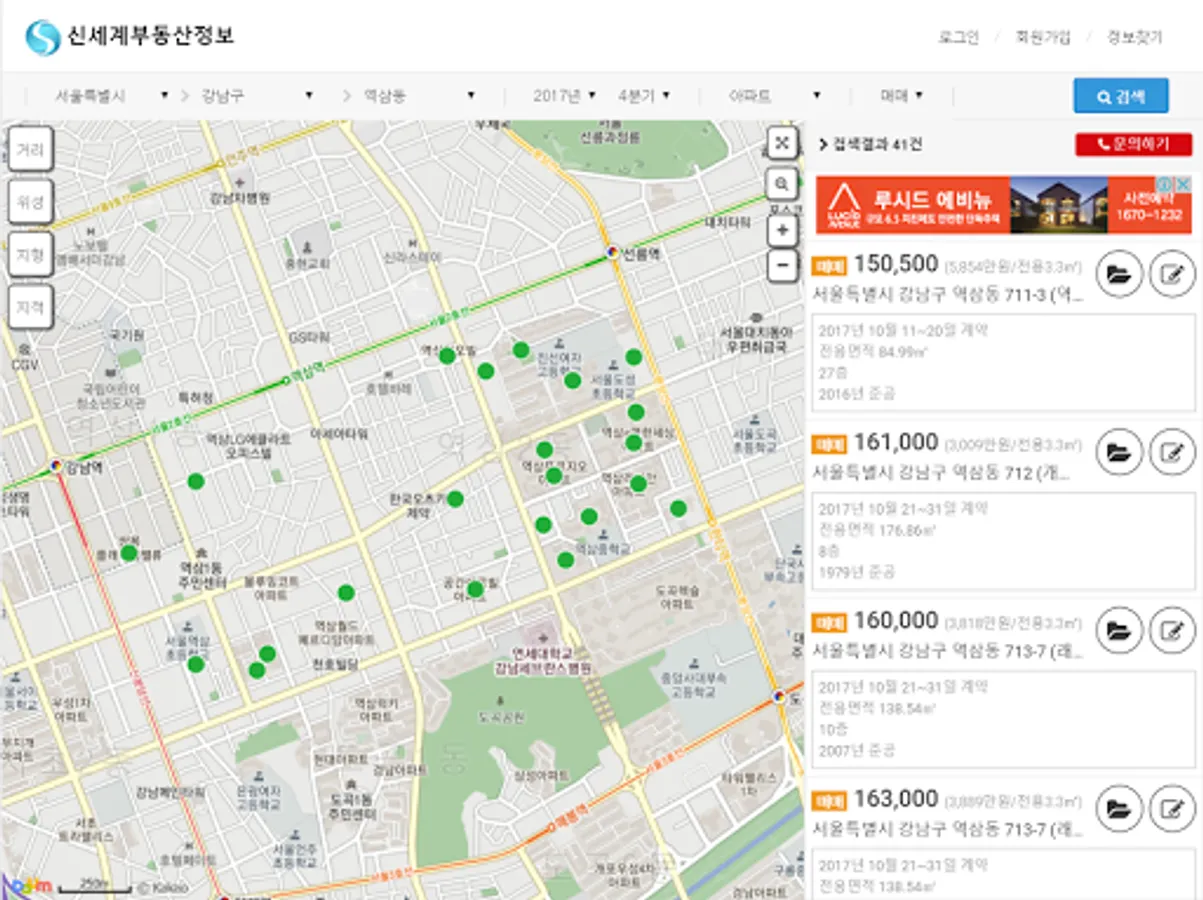Click 2007년 준공 detail text

click(x=857, y=750)
